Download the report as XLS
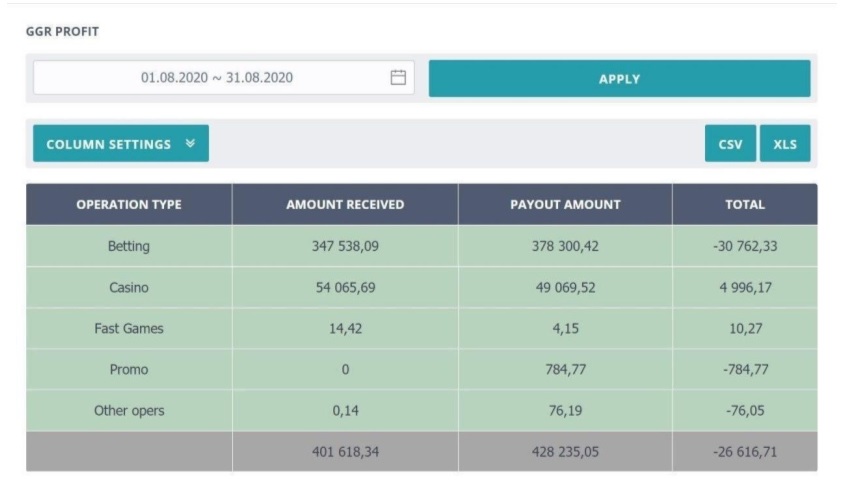Screen dimensions: 847x480 [x=785, y=144]
